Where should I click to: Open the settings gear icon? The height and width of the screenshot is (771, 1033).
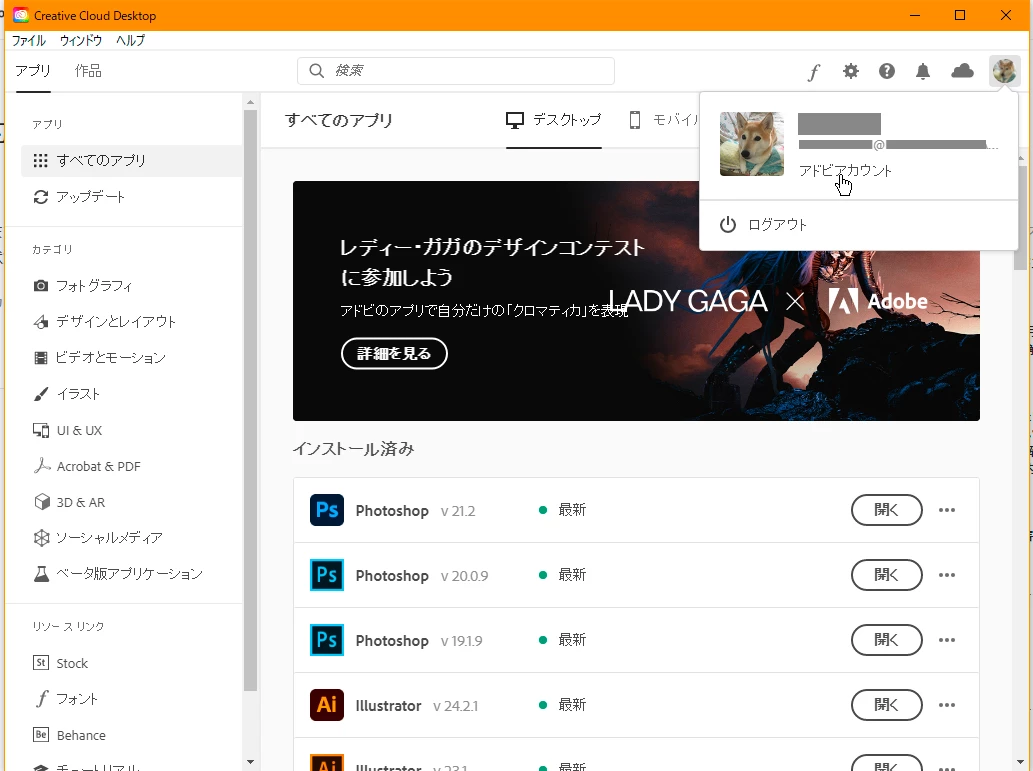click(x=851, y=71)
